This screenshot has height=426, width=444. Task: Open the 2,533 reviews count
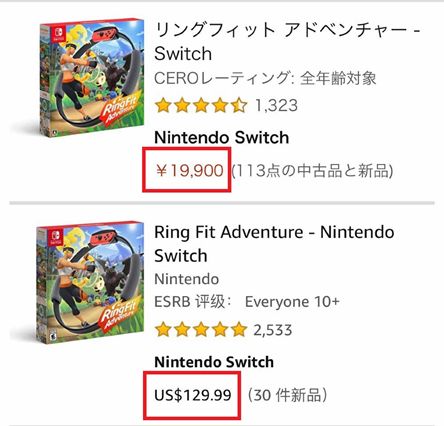(x=273, y=330)
